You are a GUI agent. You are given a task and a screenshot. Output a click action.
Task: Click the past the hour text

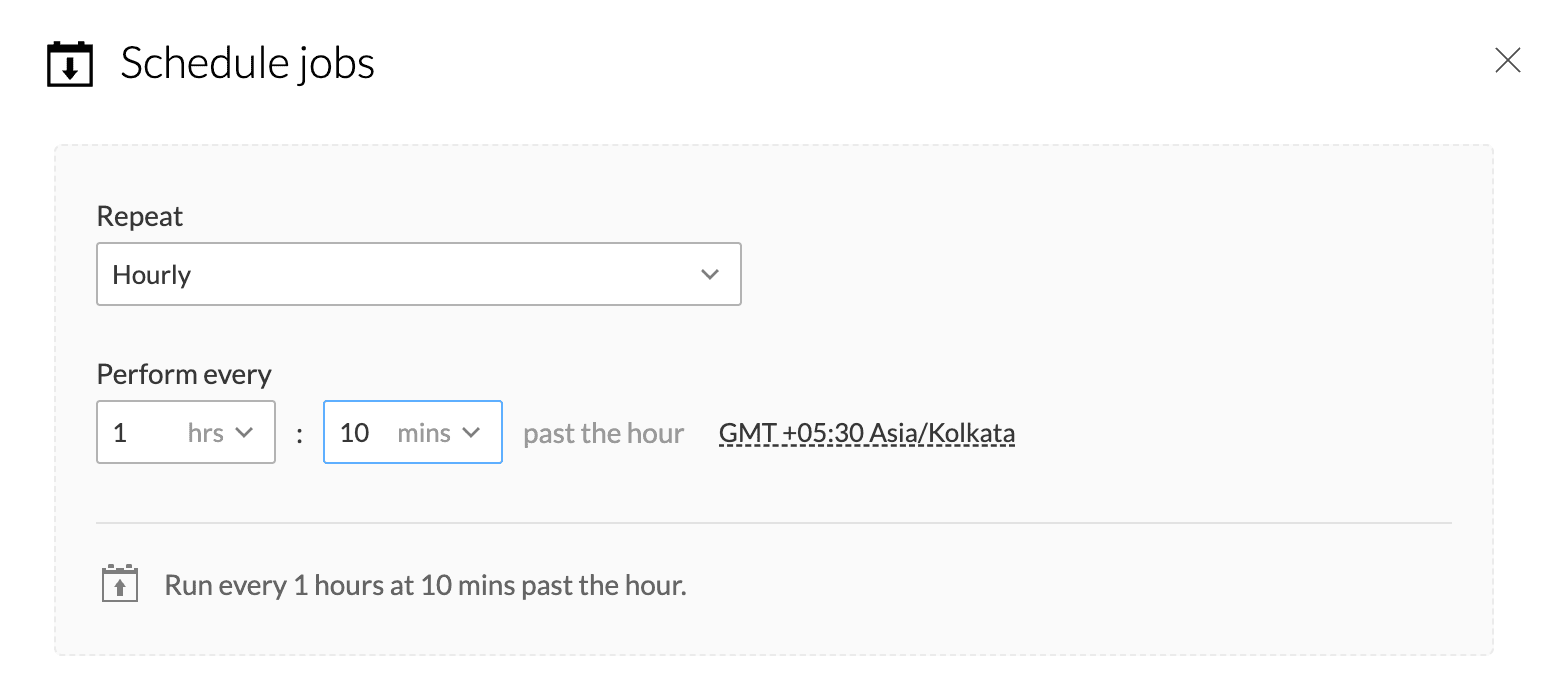603,433
